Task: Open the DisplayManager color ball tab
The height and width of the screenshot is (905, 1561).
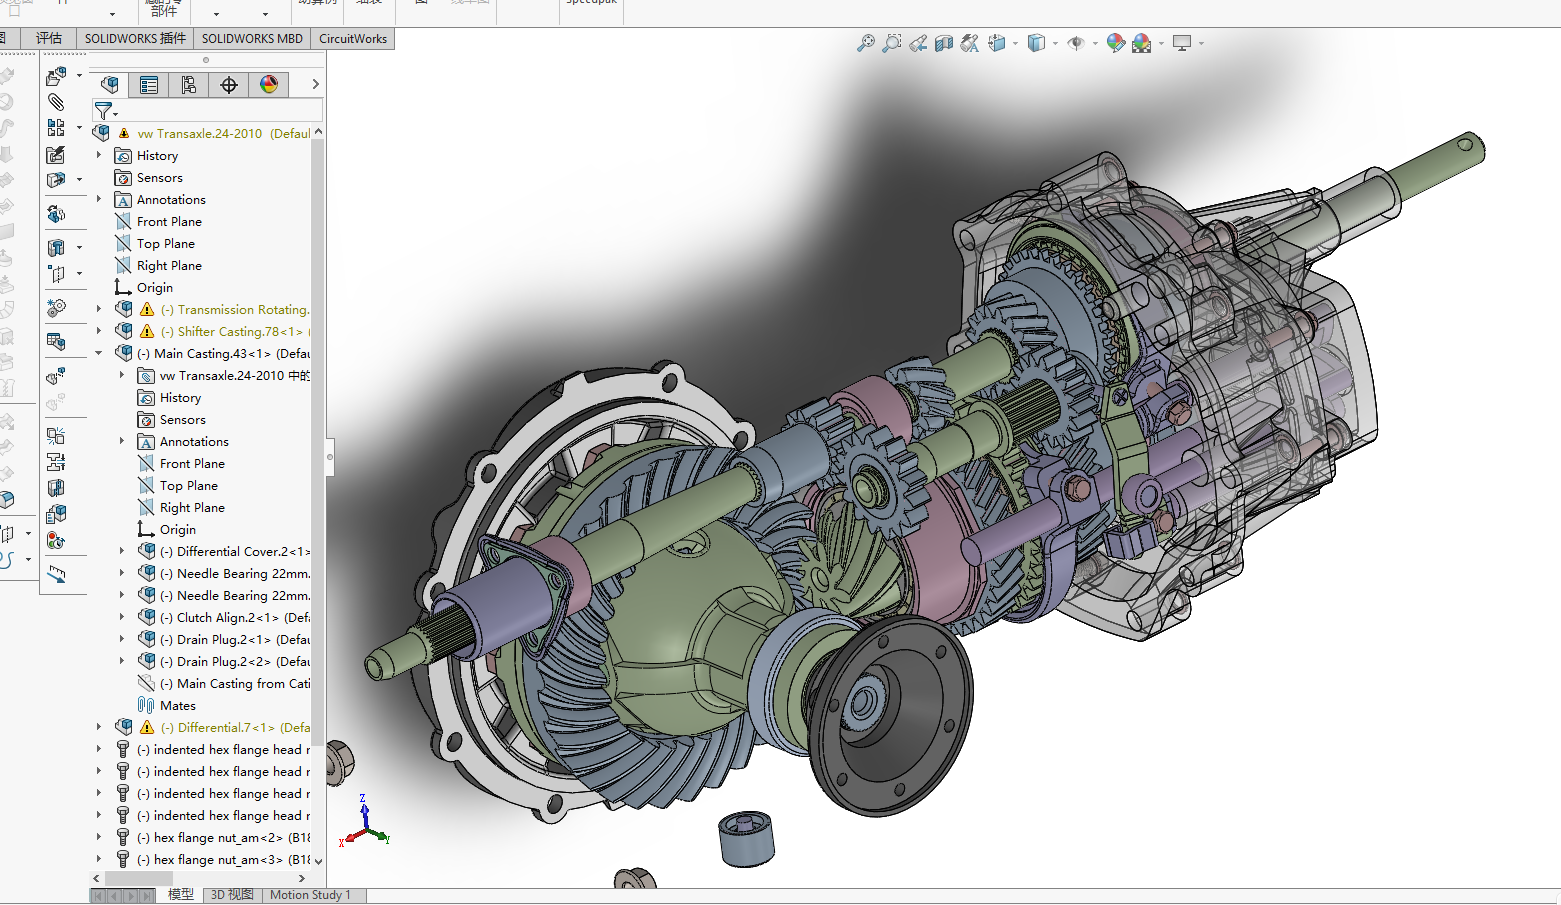Action: coord(269,85)
